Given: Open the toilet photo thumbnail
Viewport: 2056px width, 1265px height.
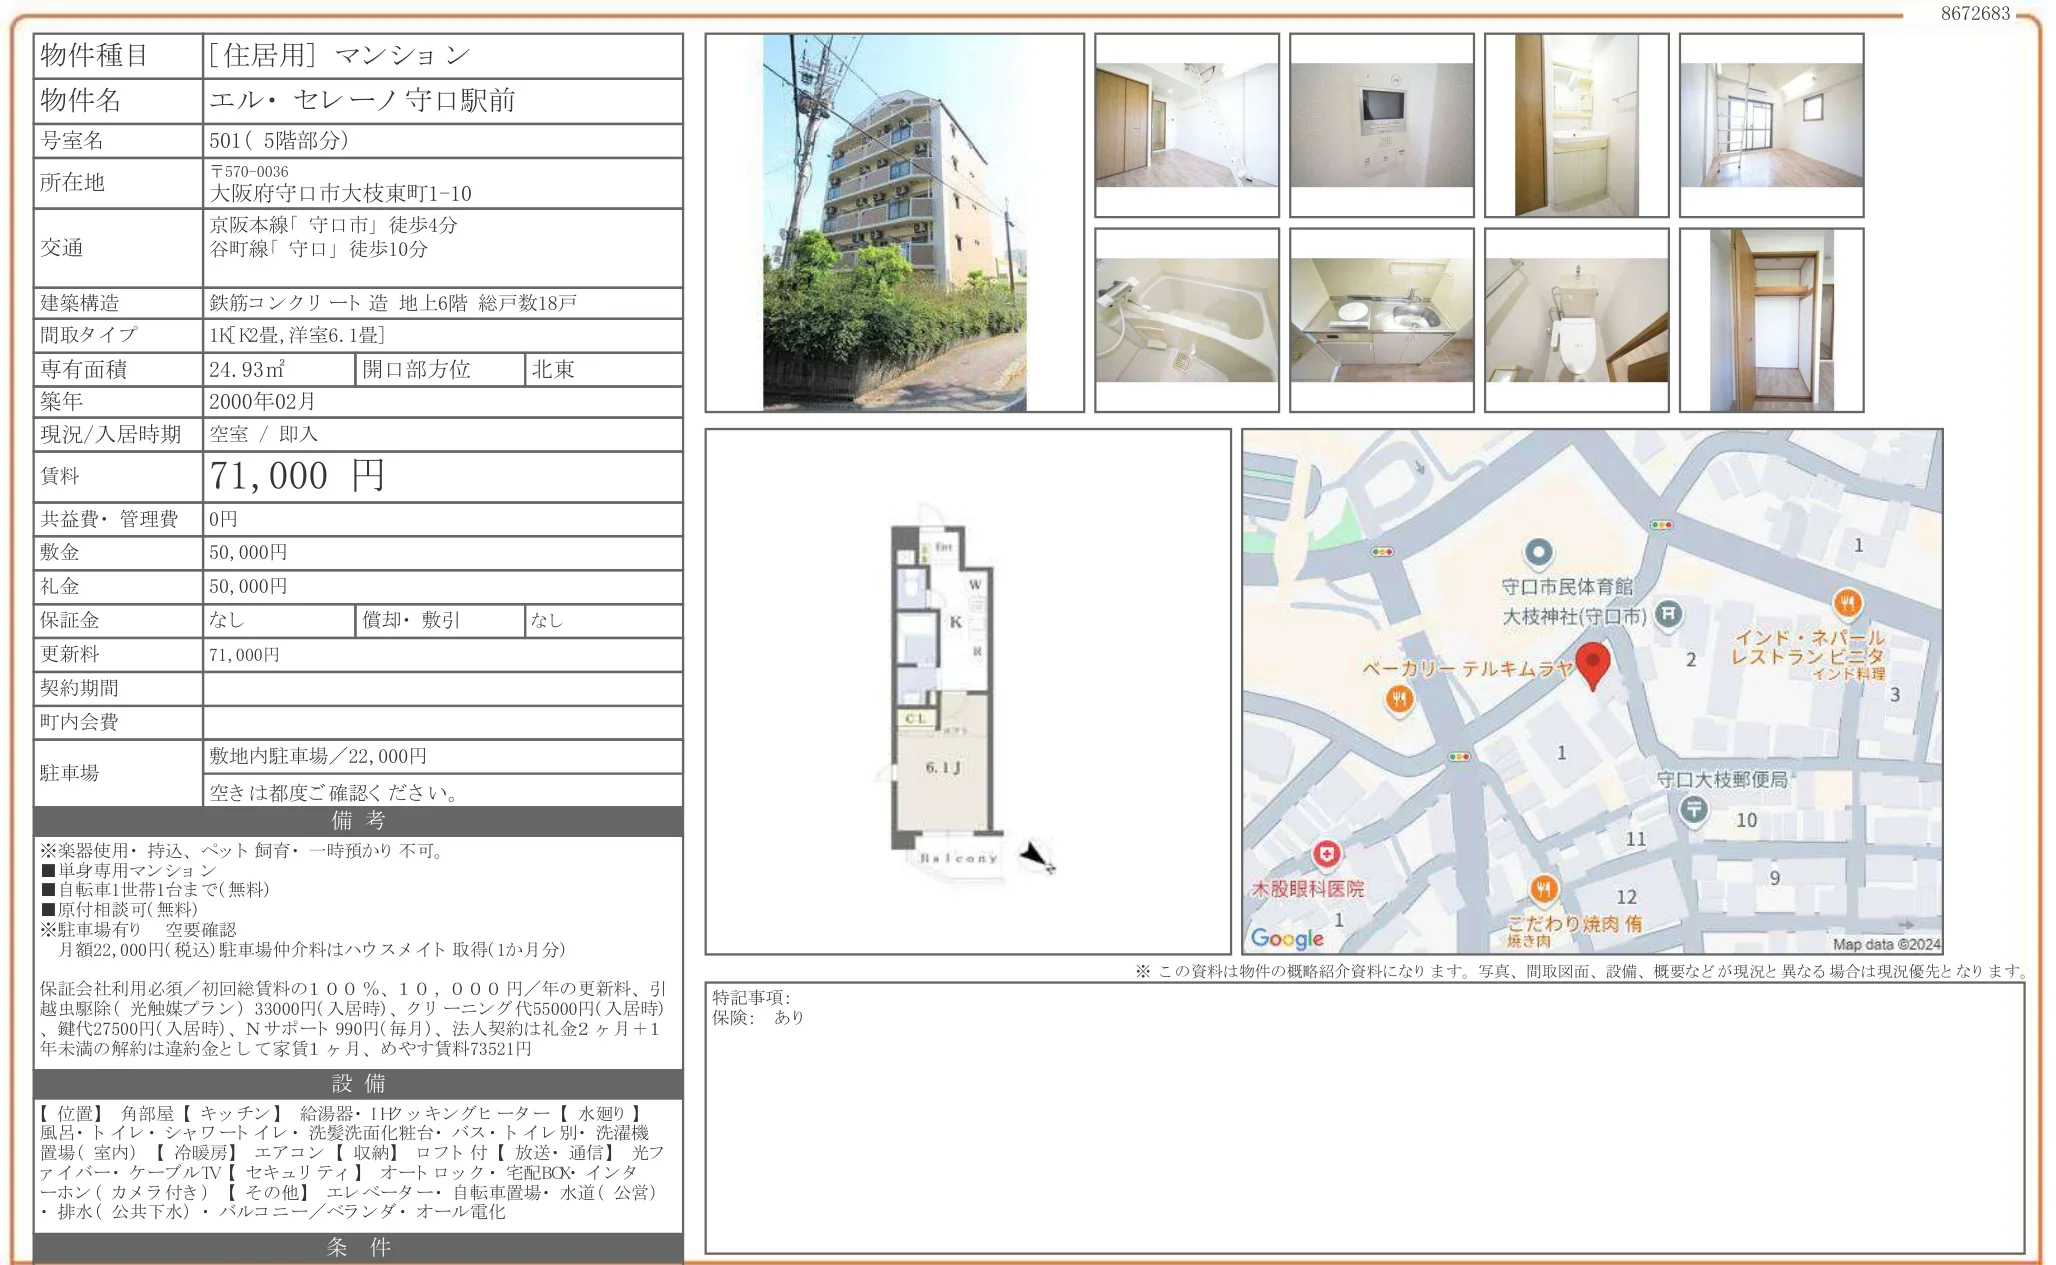Looking at the screenshot, I should [1576, 320].
